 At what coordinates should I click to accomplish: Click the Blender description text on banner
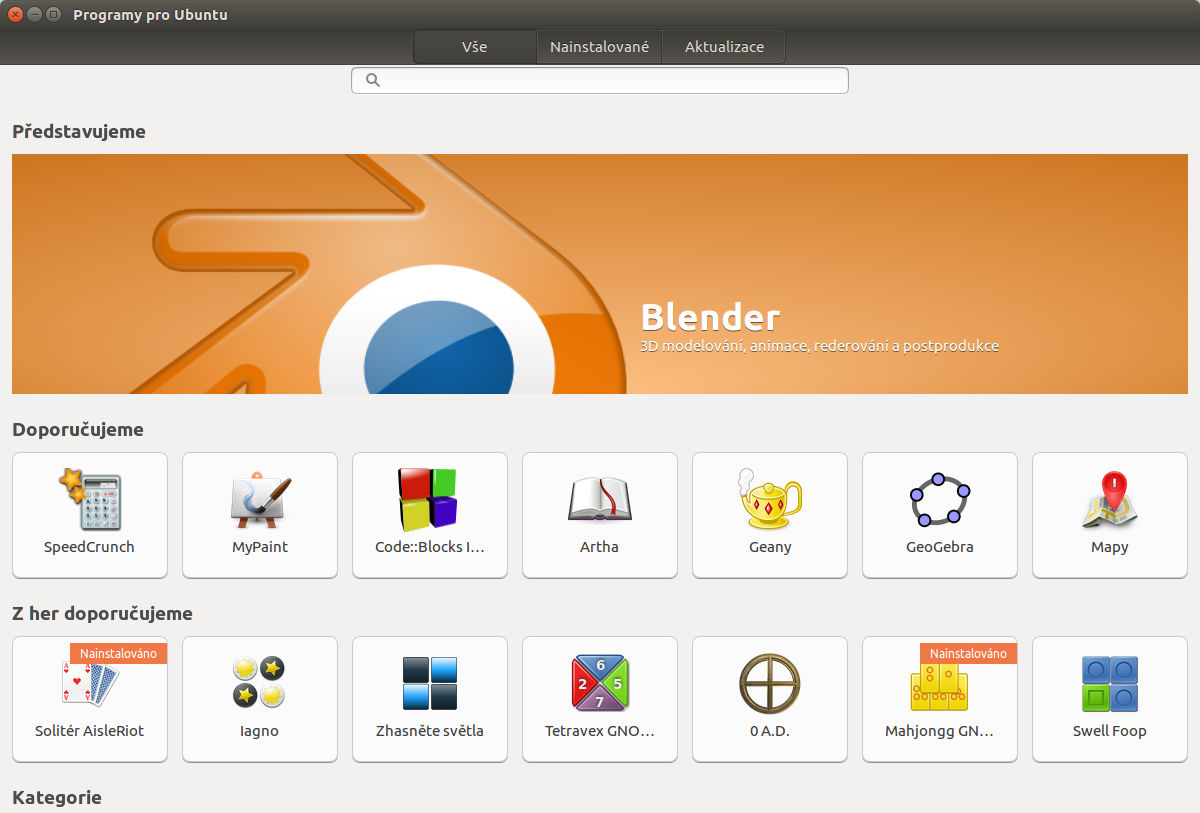(x=820, y=346)
